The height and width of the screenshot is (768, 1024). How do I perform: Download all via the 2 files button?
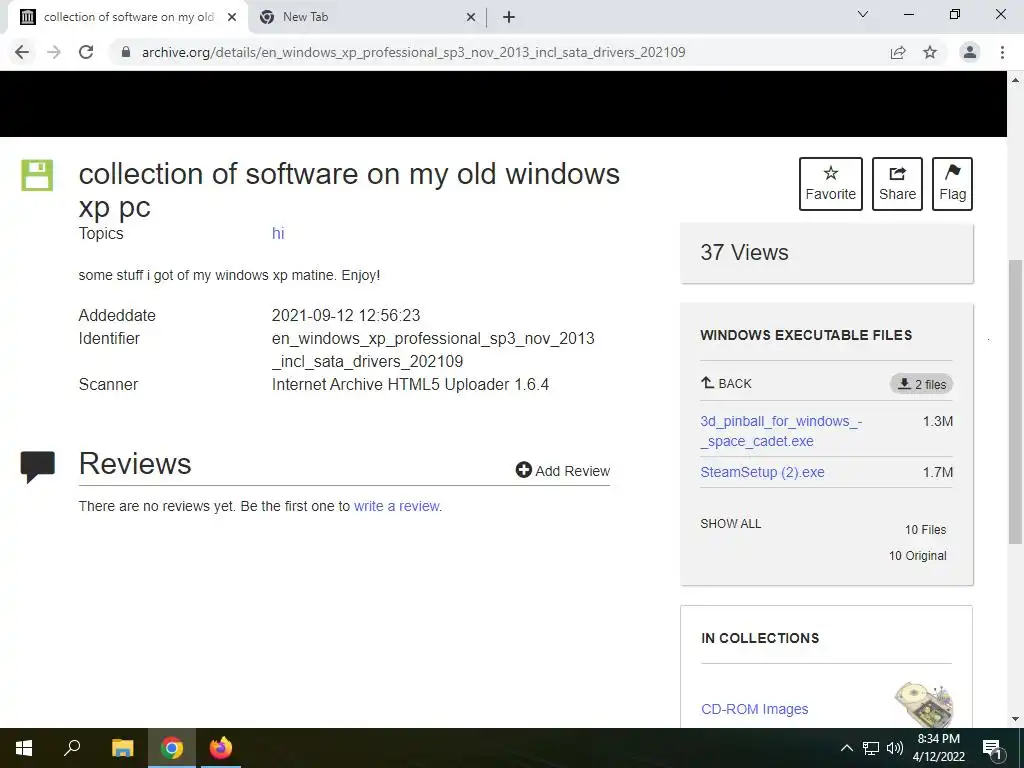click(x=921, y=384)
